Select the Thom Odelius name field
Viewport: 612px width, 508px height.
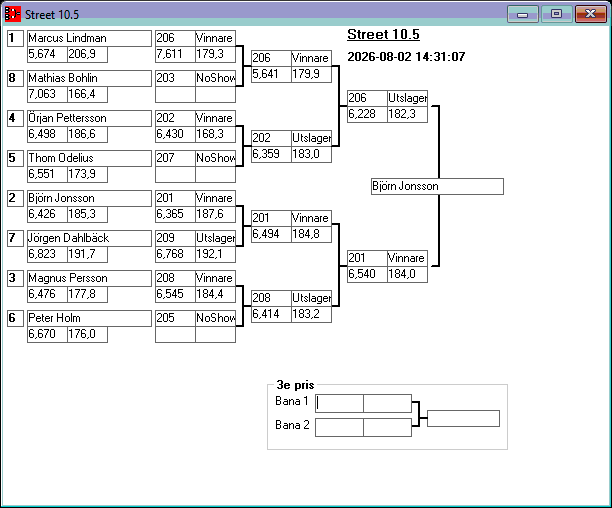89,158
